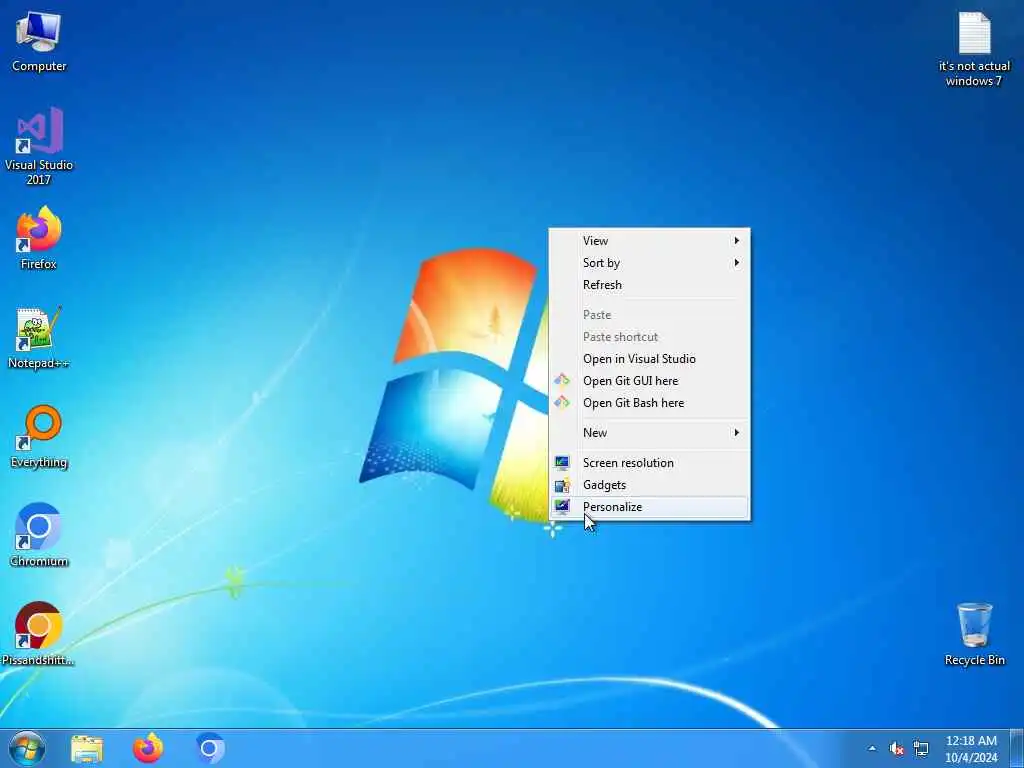
Task: Expand the New submenu
Action: pyautogui.click(x=649, y=433)
